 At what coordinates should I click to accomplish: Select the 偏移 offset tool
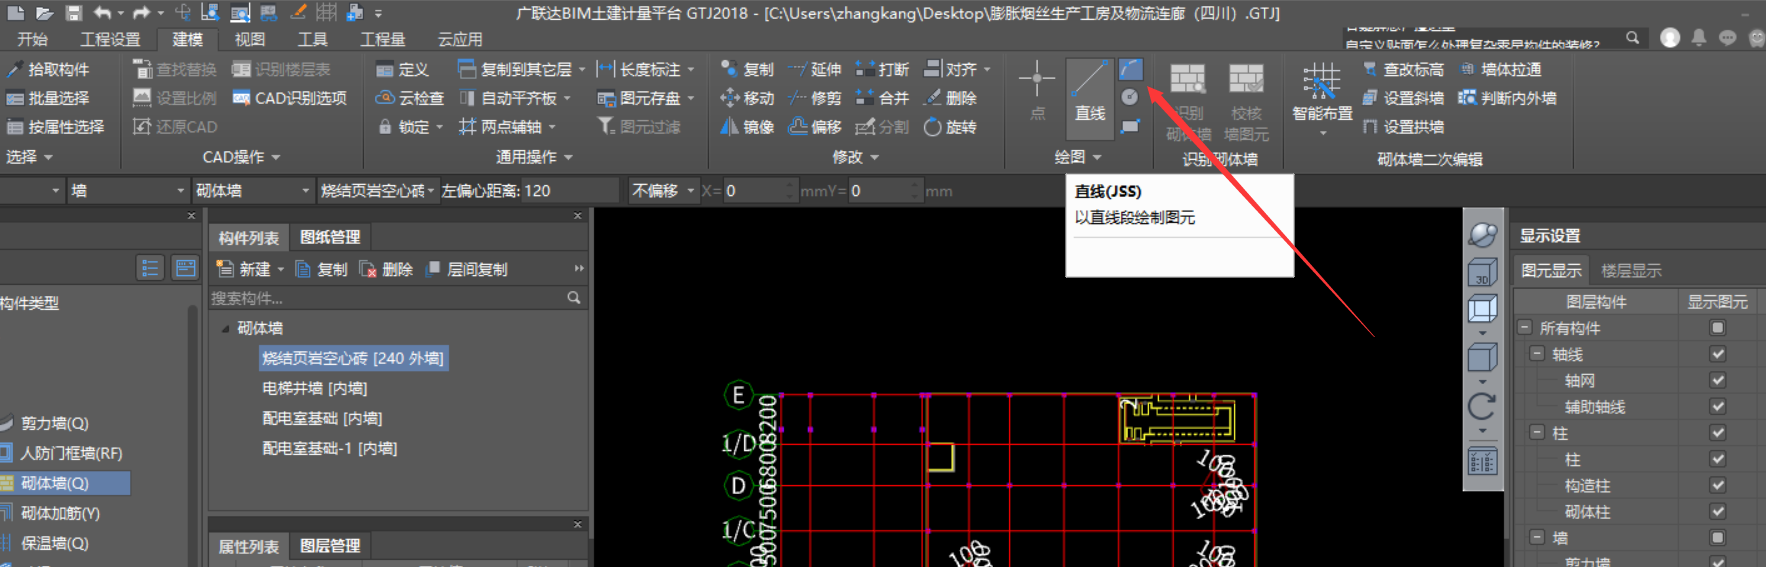[815, 127]
